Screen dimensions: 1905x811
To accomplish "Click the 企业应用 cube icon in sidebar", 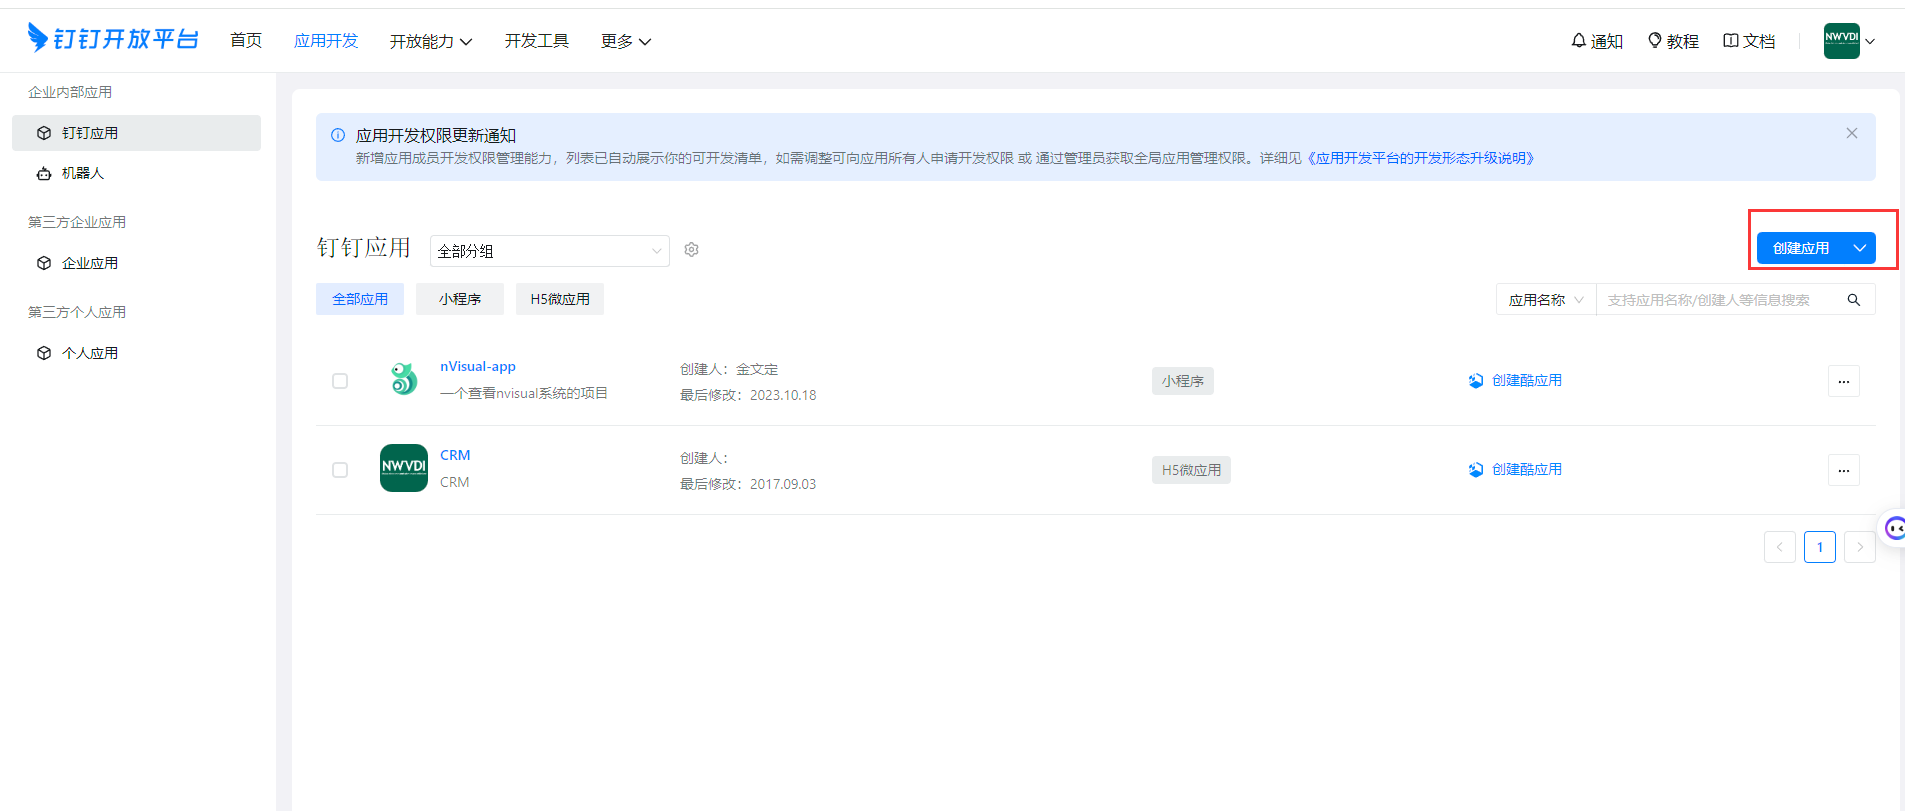I will pos(44,263).
